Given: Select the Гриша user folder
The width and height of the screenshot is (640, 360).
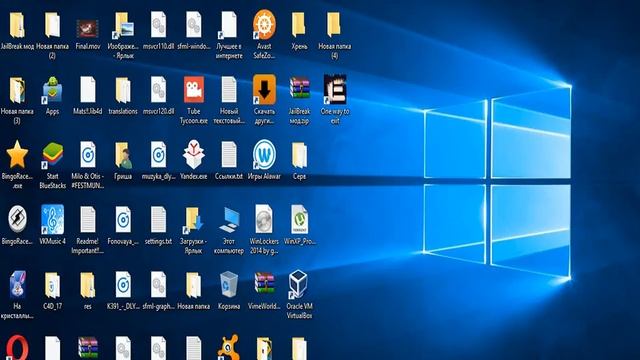Looking at the screenshot, I should 123,155.
